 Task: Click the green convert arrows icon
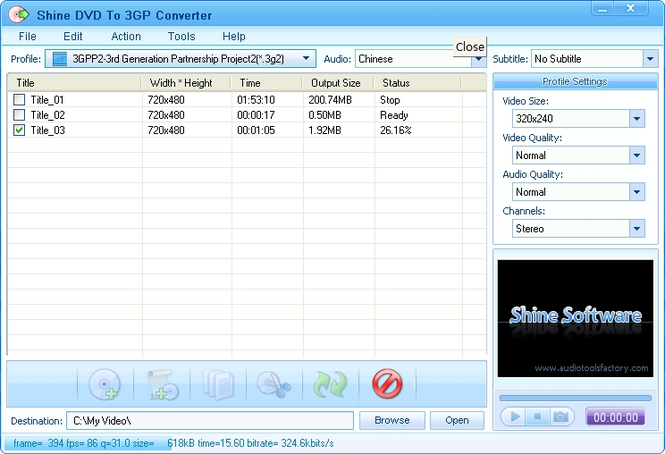(x=330, y=384)
